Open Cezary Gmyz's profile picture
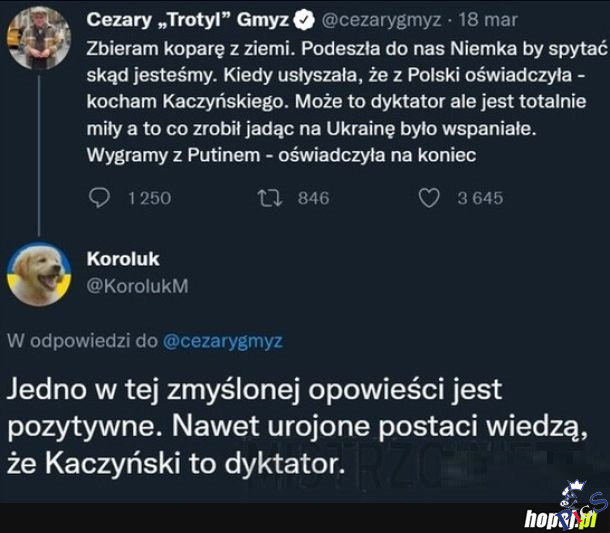Viewport: 610px width, 533px height. click(38, 35)
